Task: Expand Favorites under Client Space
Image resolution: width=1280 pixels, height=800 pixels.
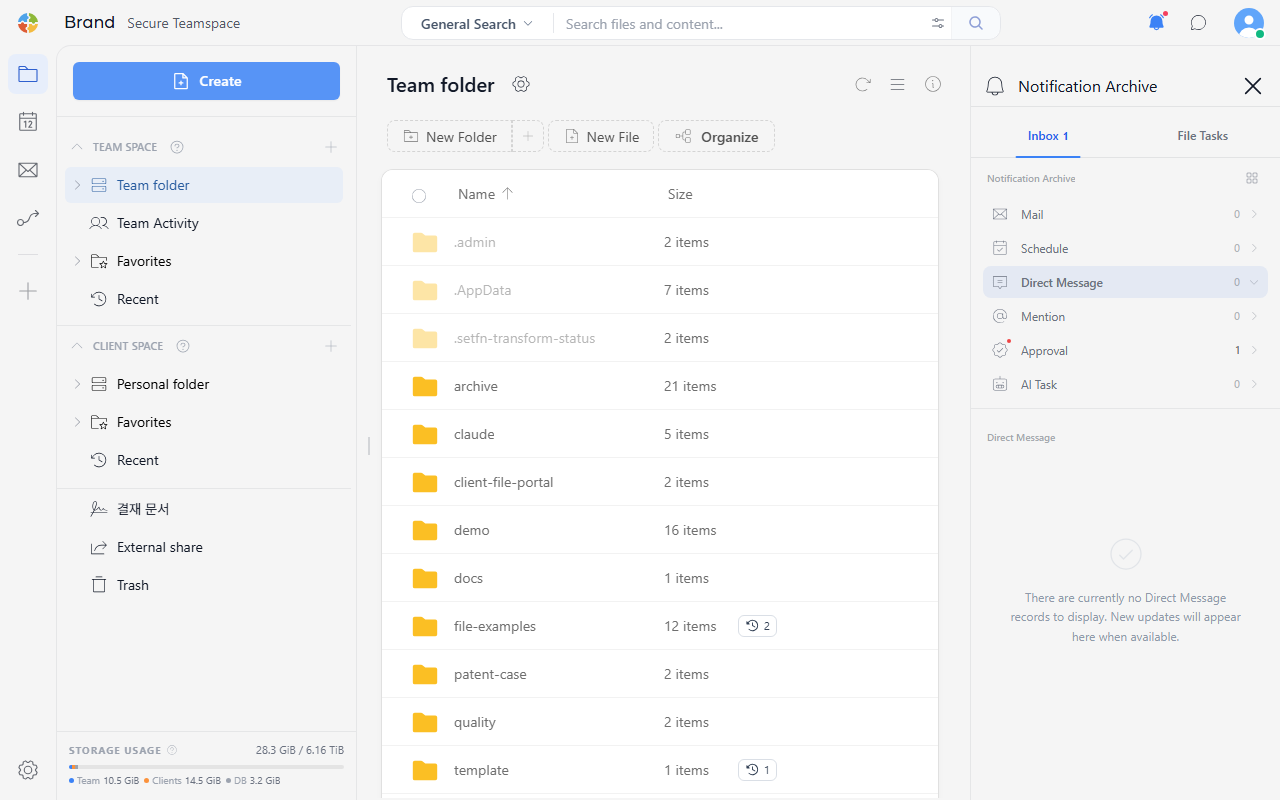Action: coord(77,422)
